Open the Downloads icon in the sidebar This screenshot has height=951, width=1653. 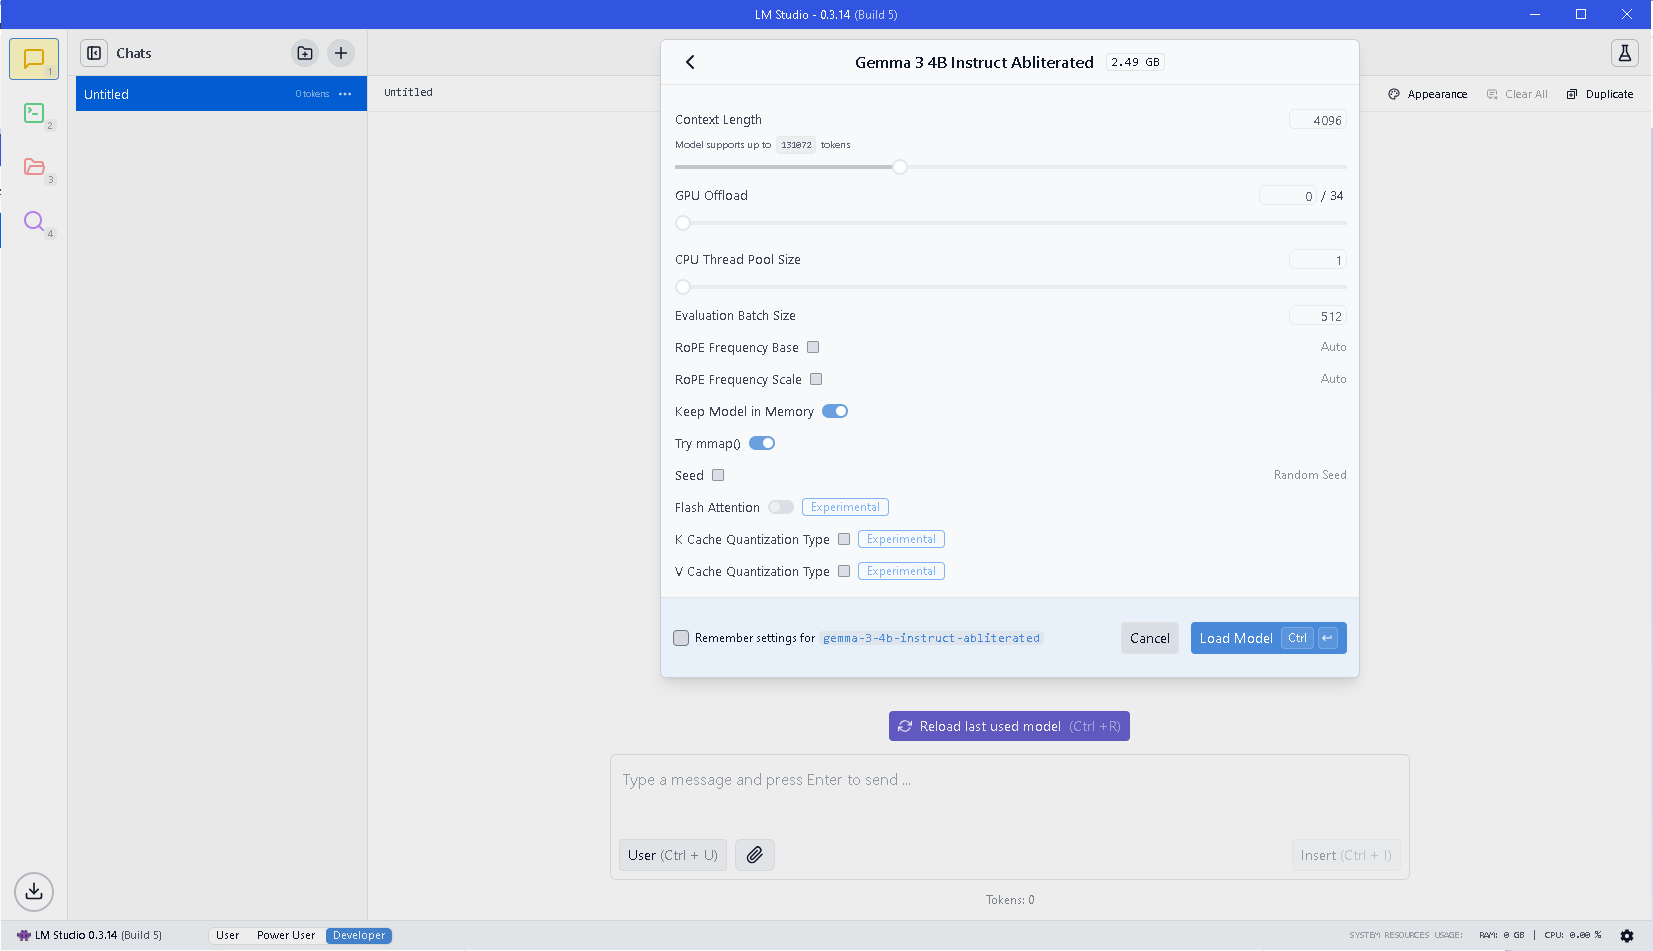click(34, 891)
